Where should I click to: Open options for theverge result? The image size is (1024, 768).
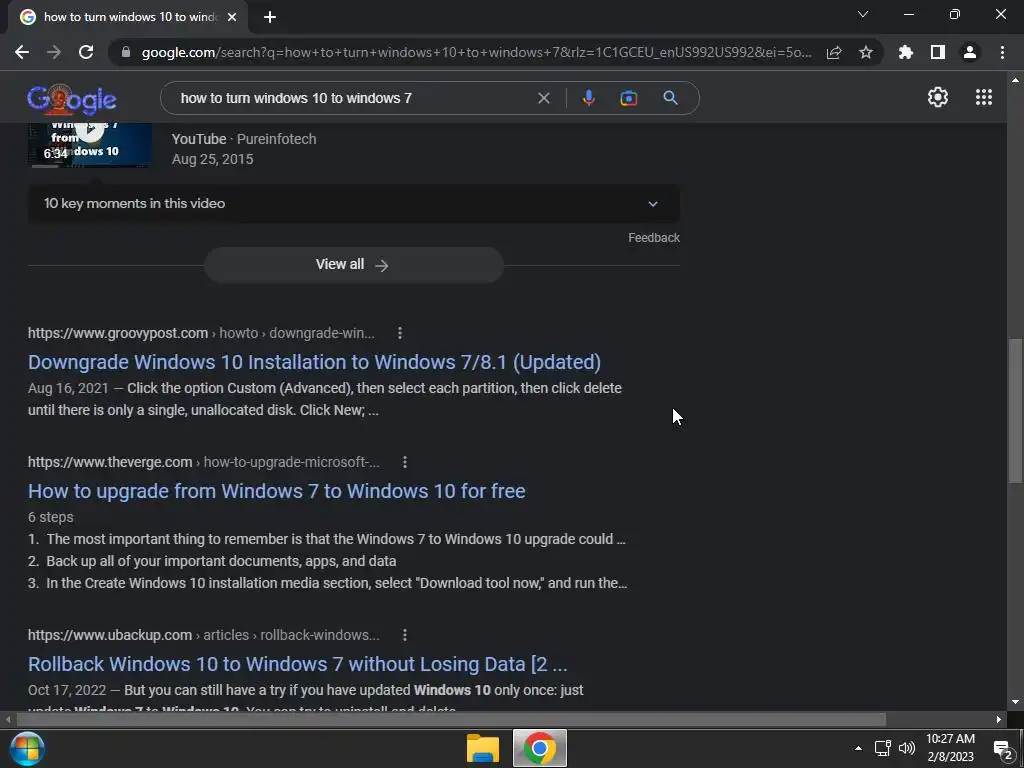[x=405, y=462]
